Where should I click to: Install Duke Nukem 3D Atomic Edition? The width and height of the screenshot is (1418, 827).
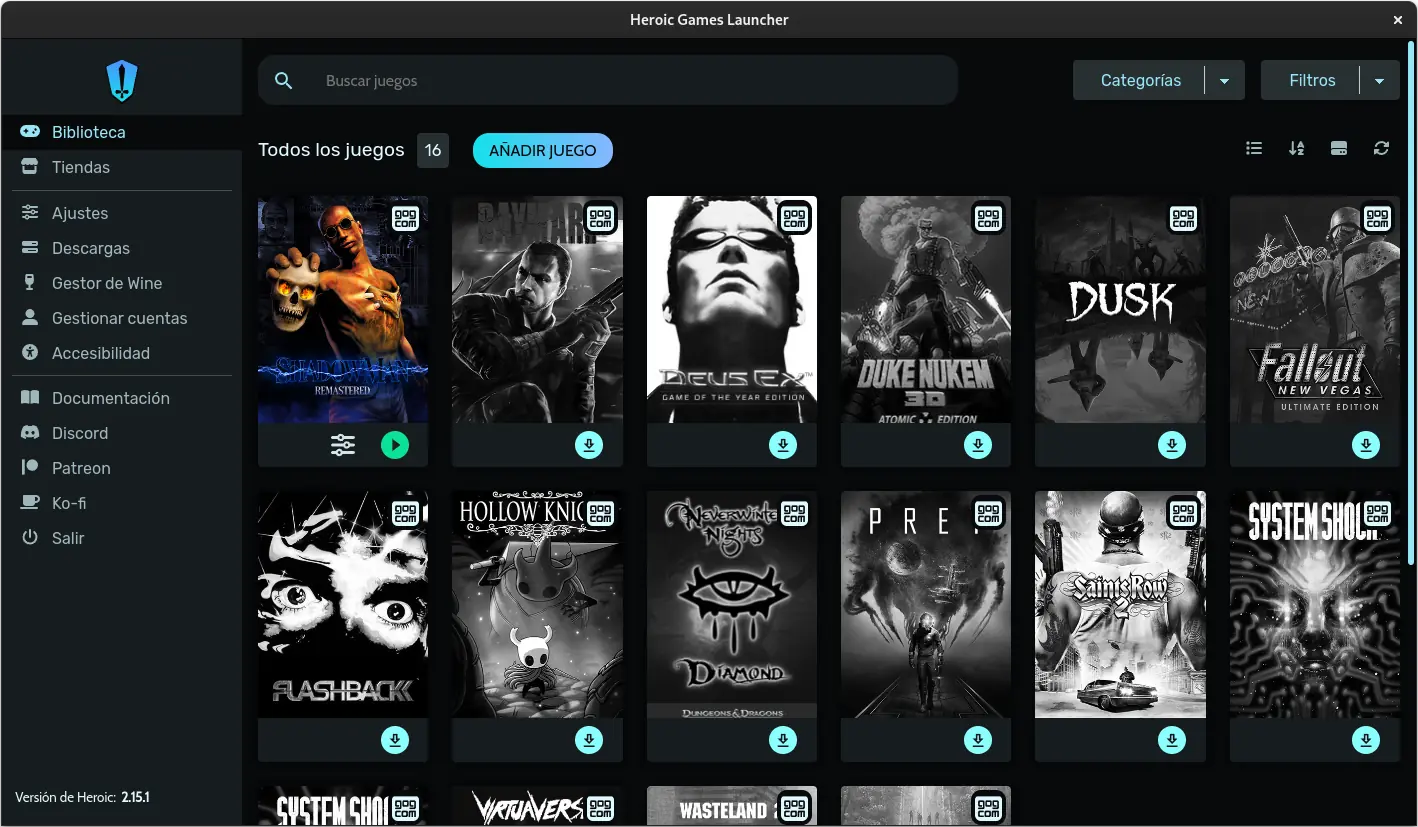click(x=978, y=445)
